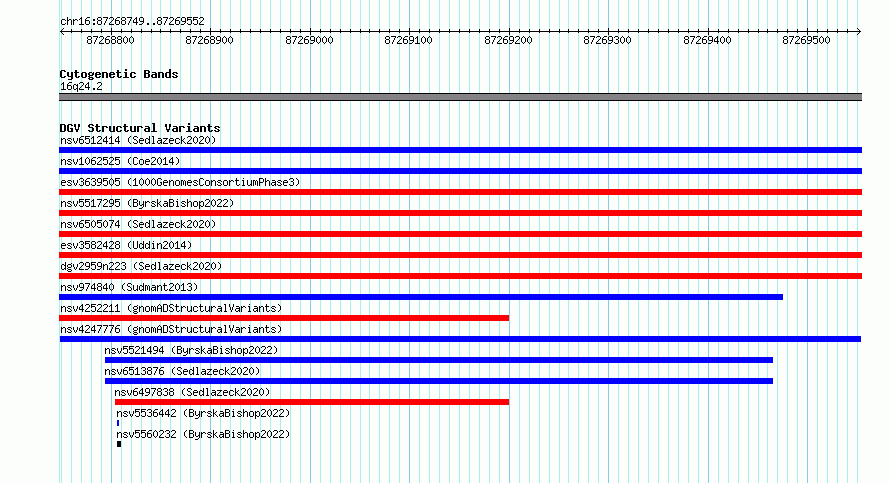Click ruler position 87269500
This screenshot has width=890, height=483.
pyautogui.click(x=807, y=40)
